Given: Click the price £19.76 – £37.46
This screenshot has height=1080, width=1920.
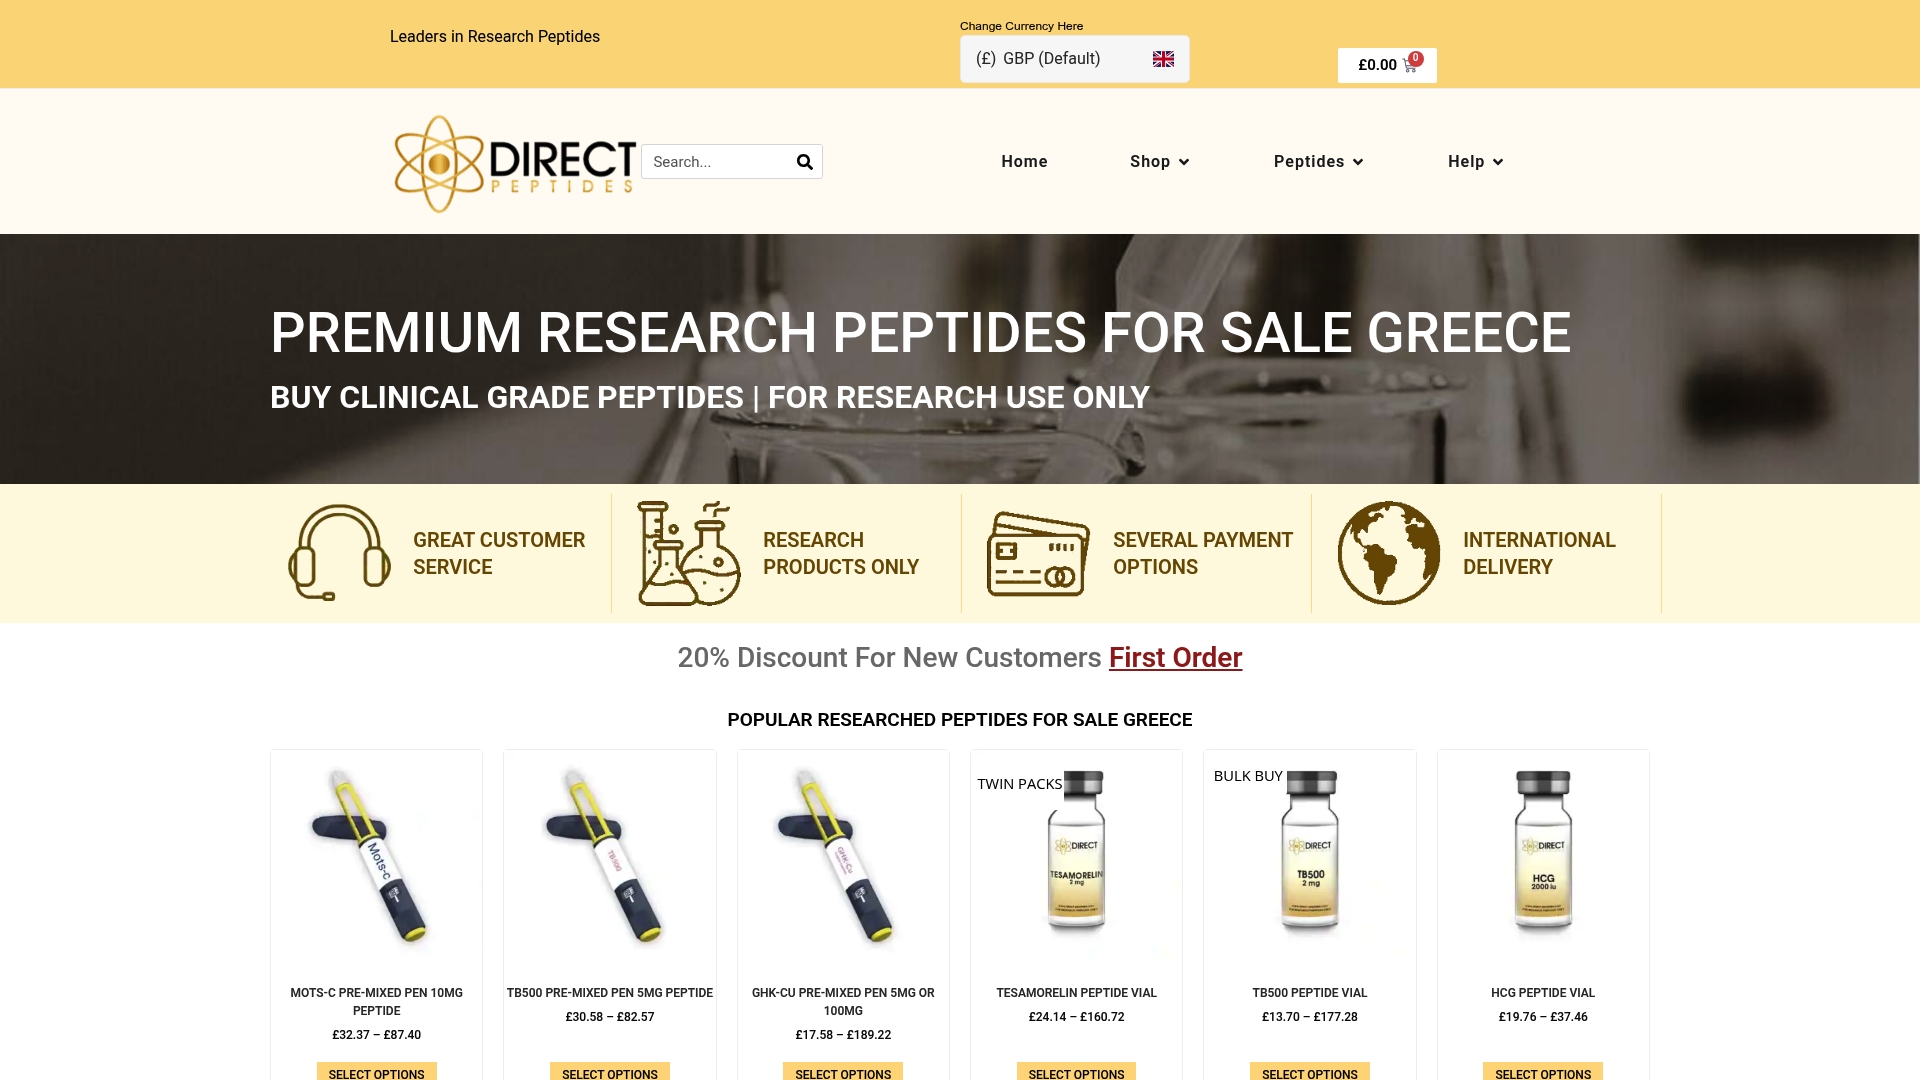Looking at the screenshot, I should (1543, 1017).
